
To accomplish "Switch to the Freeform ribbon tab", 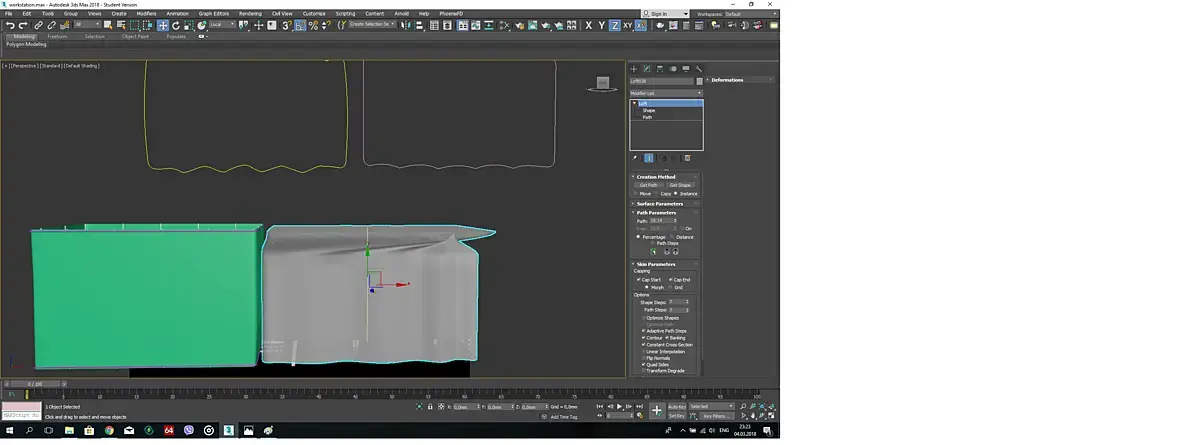I will [x=58, y=36].
